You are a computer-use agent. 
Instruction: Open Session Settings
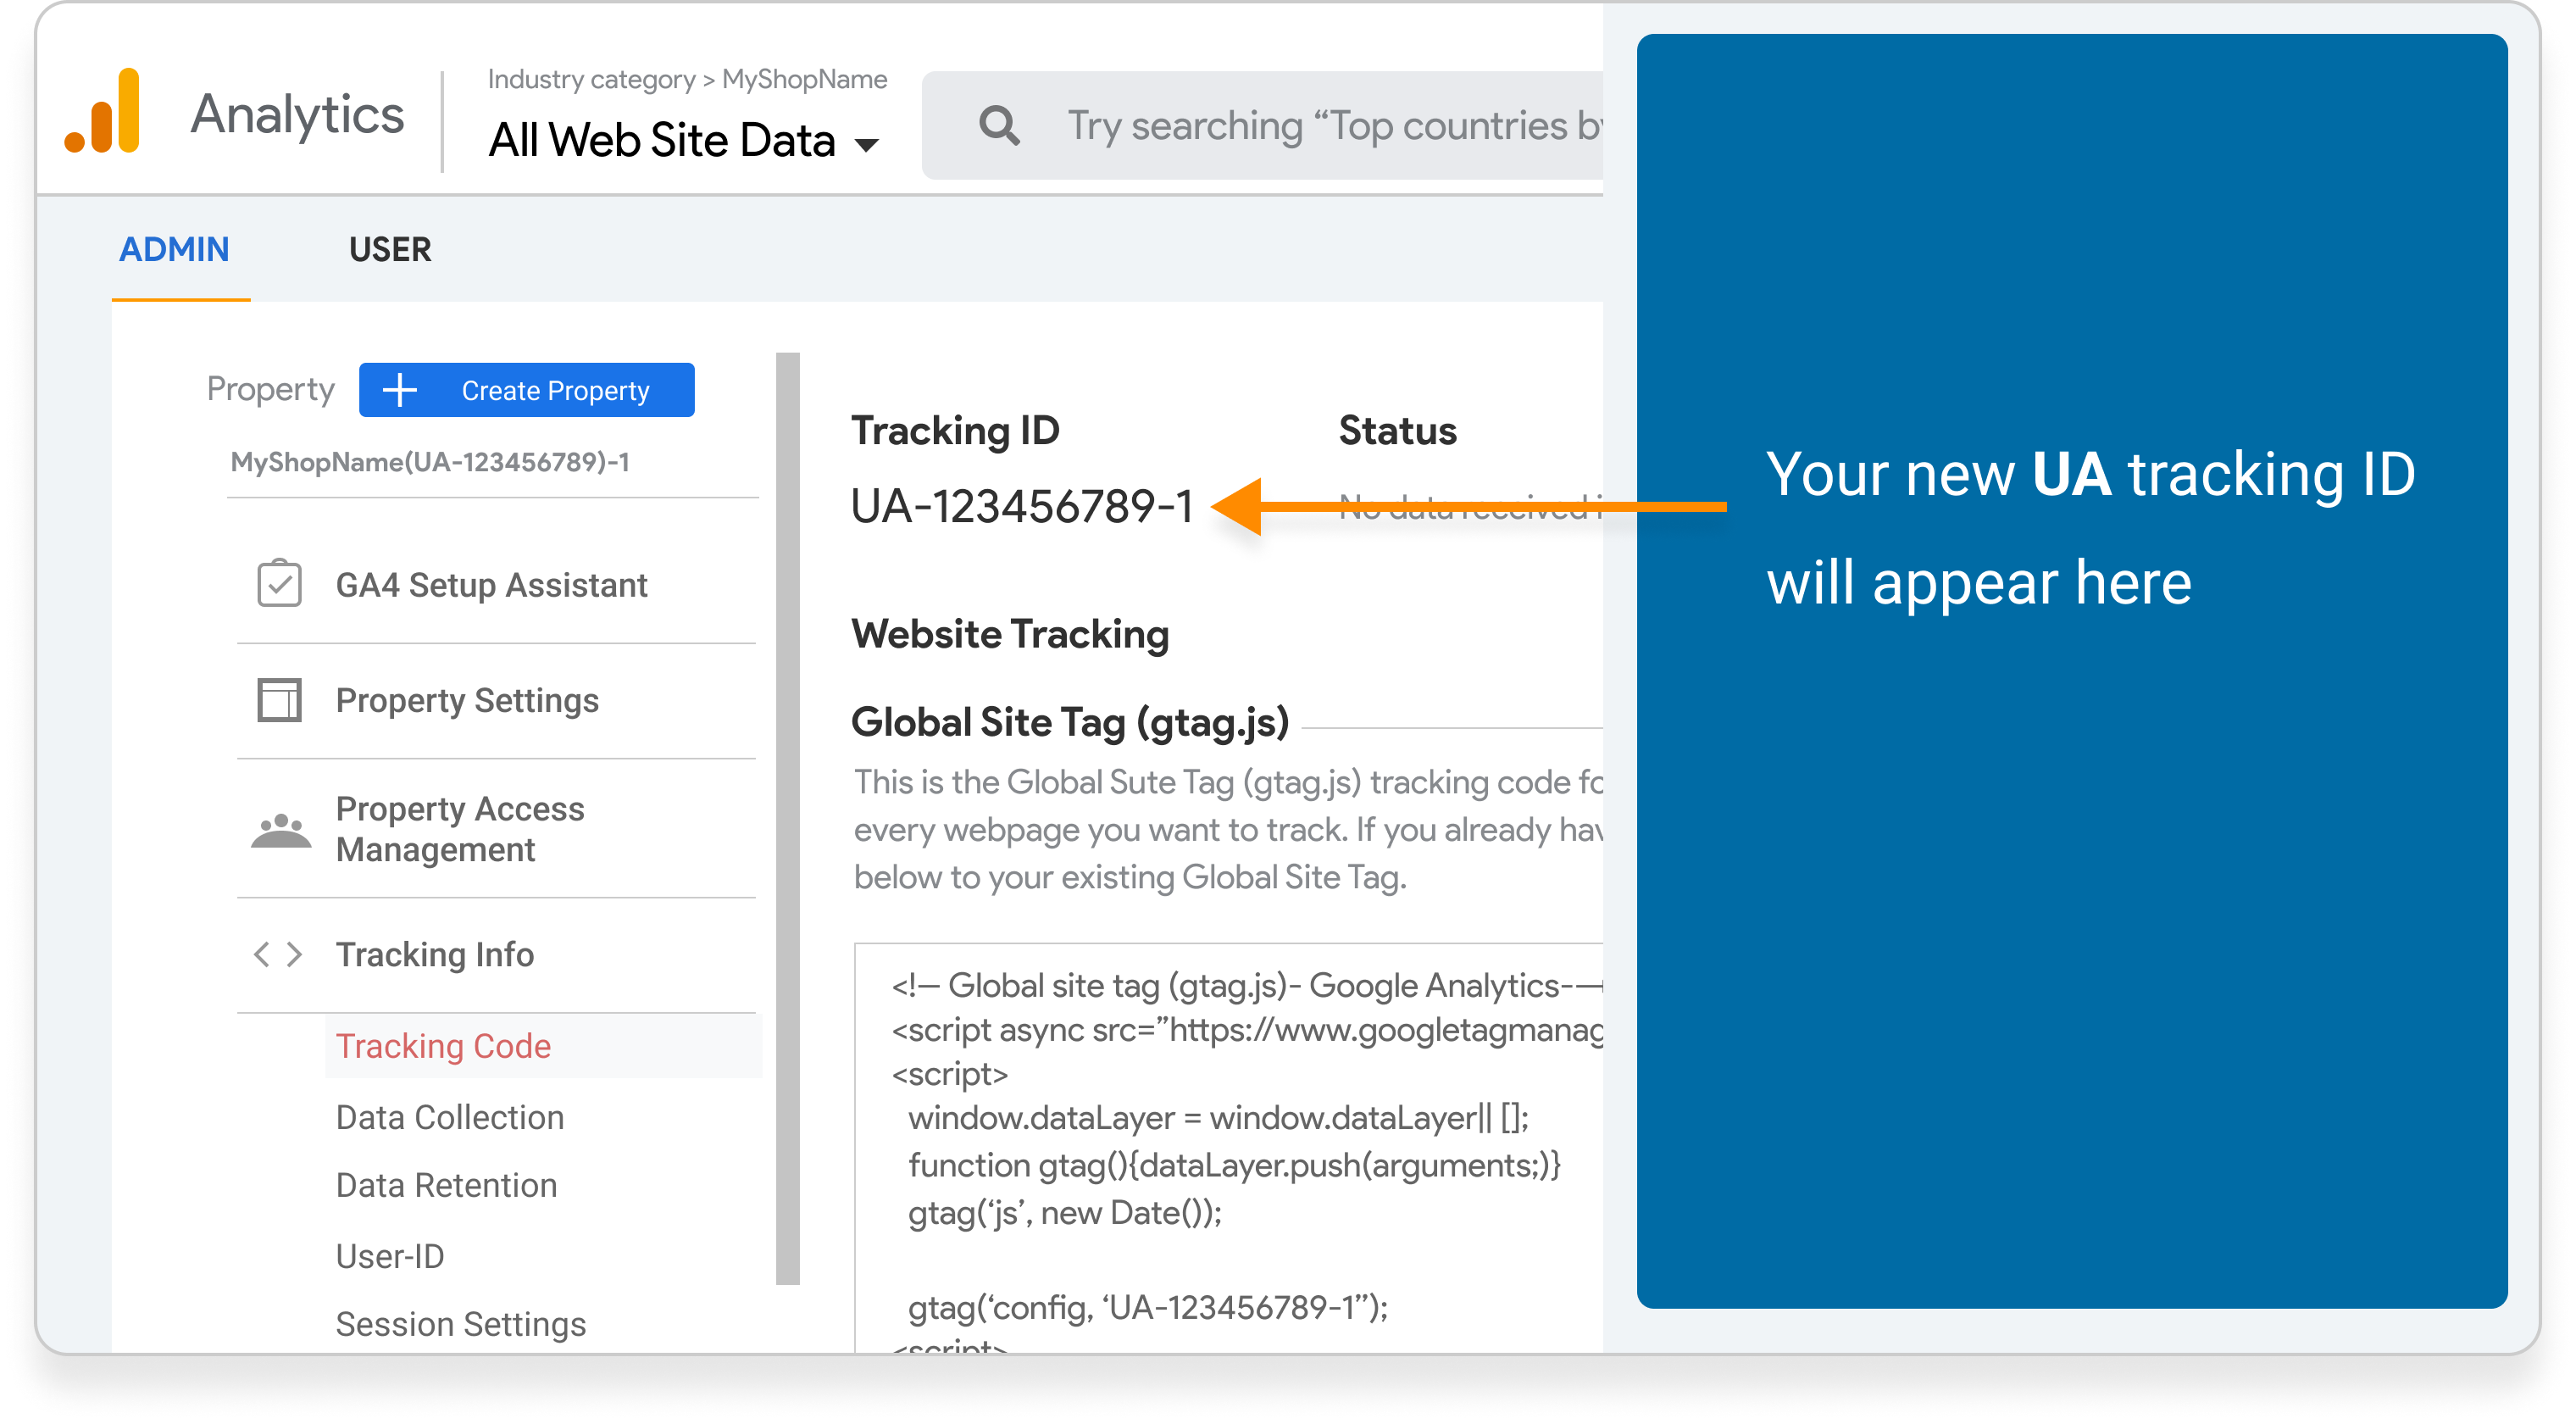pyautogui.click(x=461, y=1325)
